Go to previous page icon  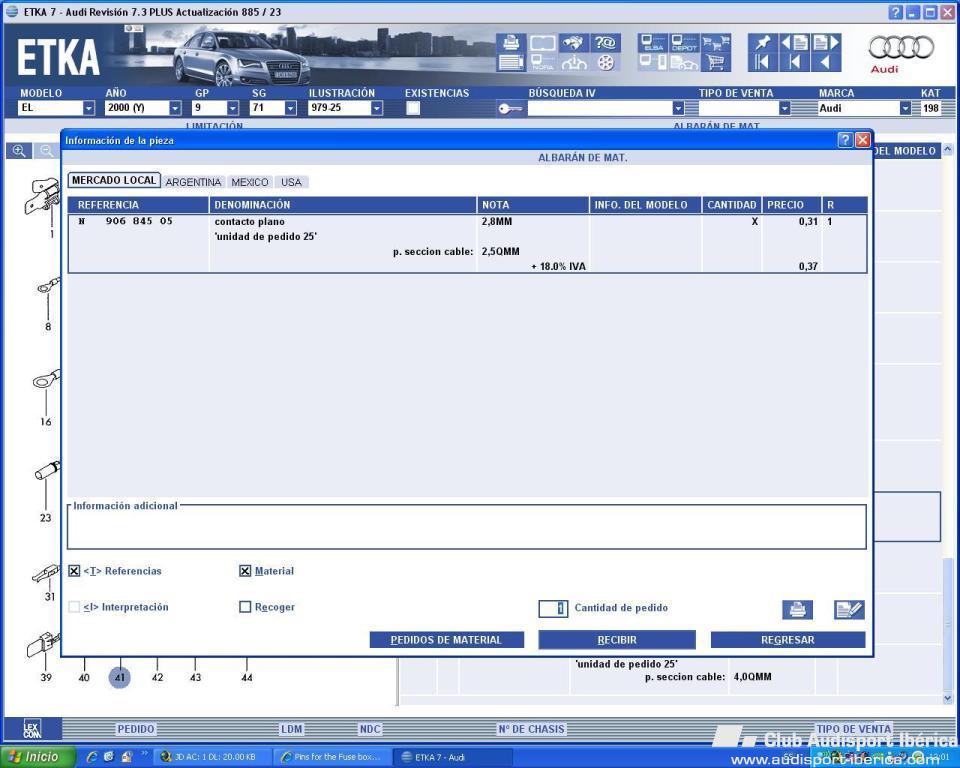point(794,42)
